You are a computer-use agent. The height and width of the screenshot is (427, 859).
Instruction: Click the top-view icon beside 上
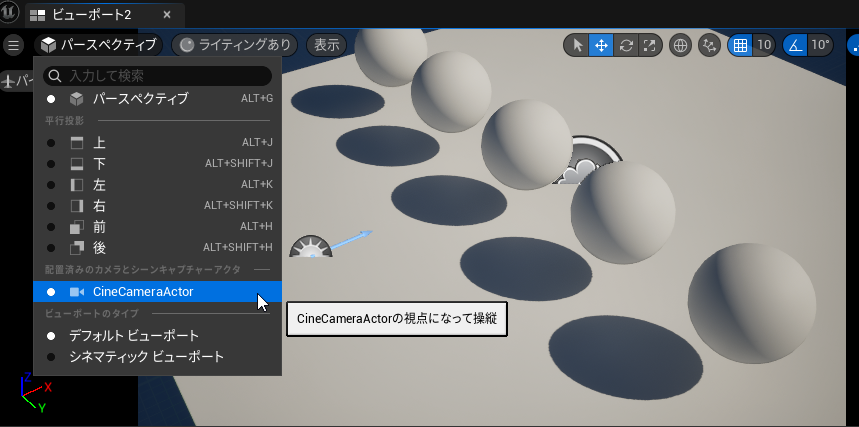coord(77,143)
